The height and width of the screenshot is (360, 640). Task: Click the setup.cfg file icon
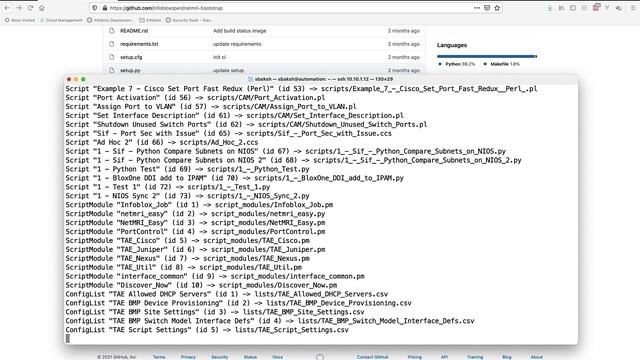pos(111,57)
